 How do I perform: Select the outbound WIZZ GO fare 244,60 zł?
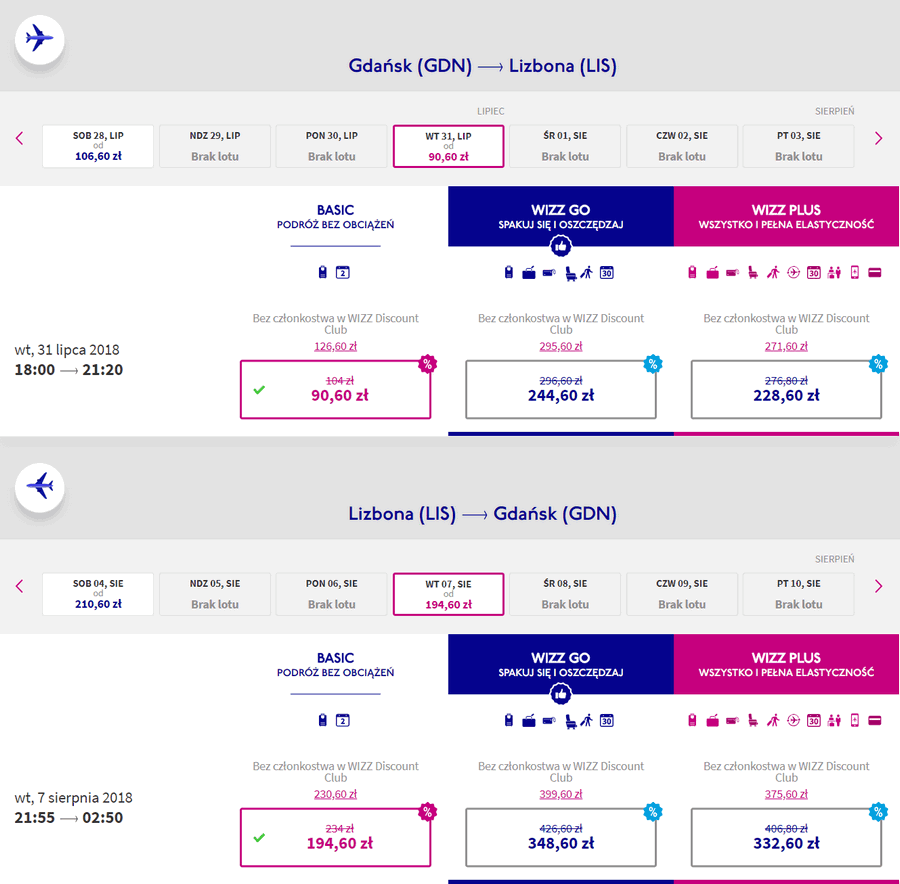click(561, 389)
